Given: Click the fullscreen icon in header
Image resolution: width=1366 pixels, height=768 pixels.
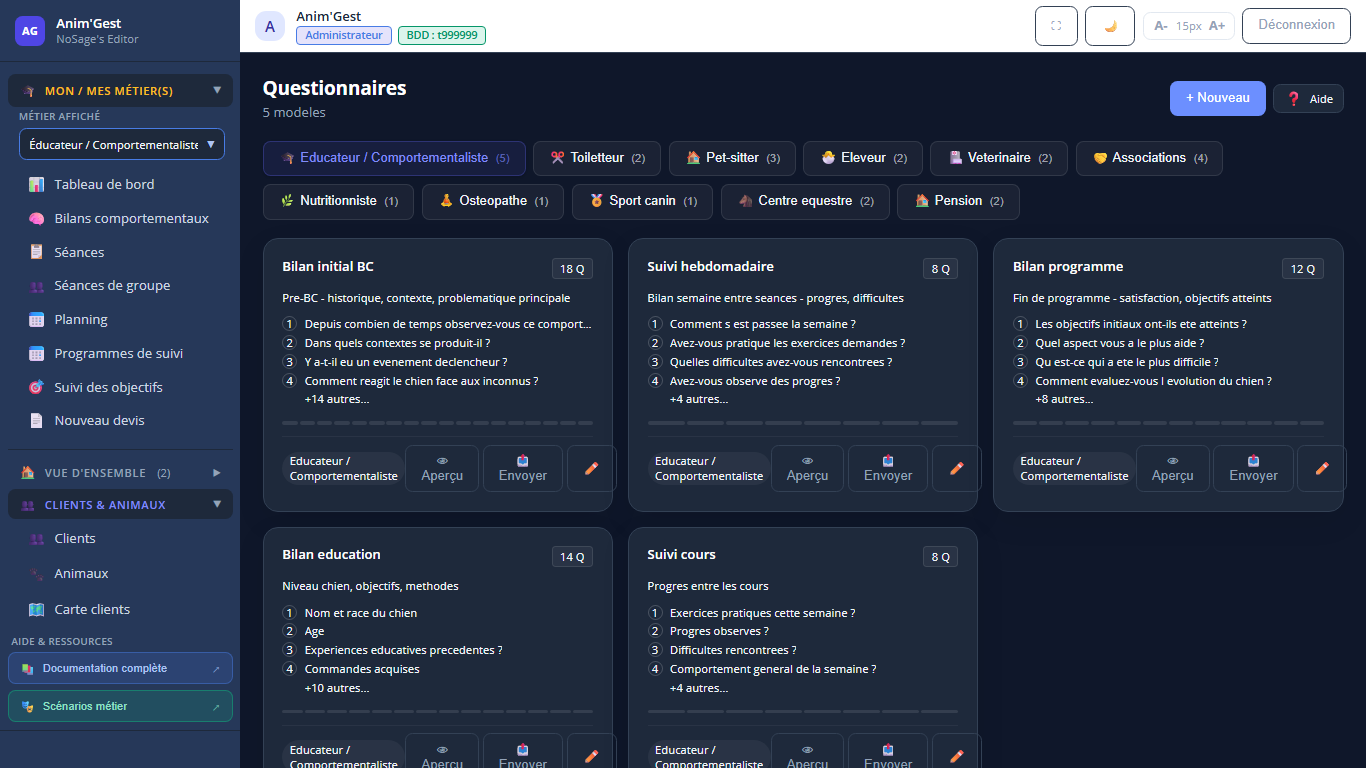Looking at the screenshot, I should (1056, 26).
